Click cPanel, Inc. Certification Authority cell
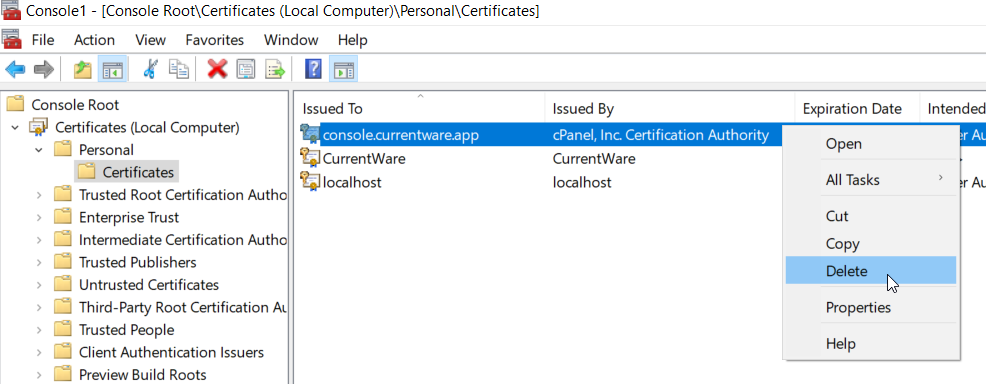986x384 pixels. pyautogui.click(x=660, y=134)
